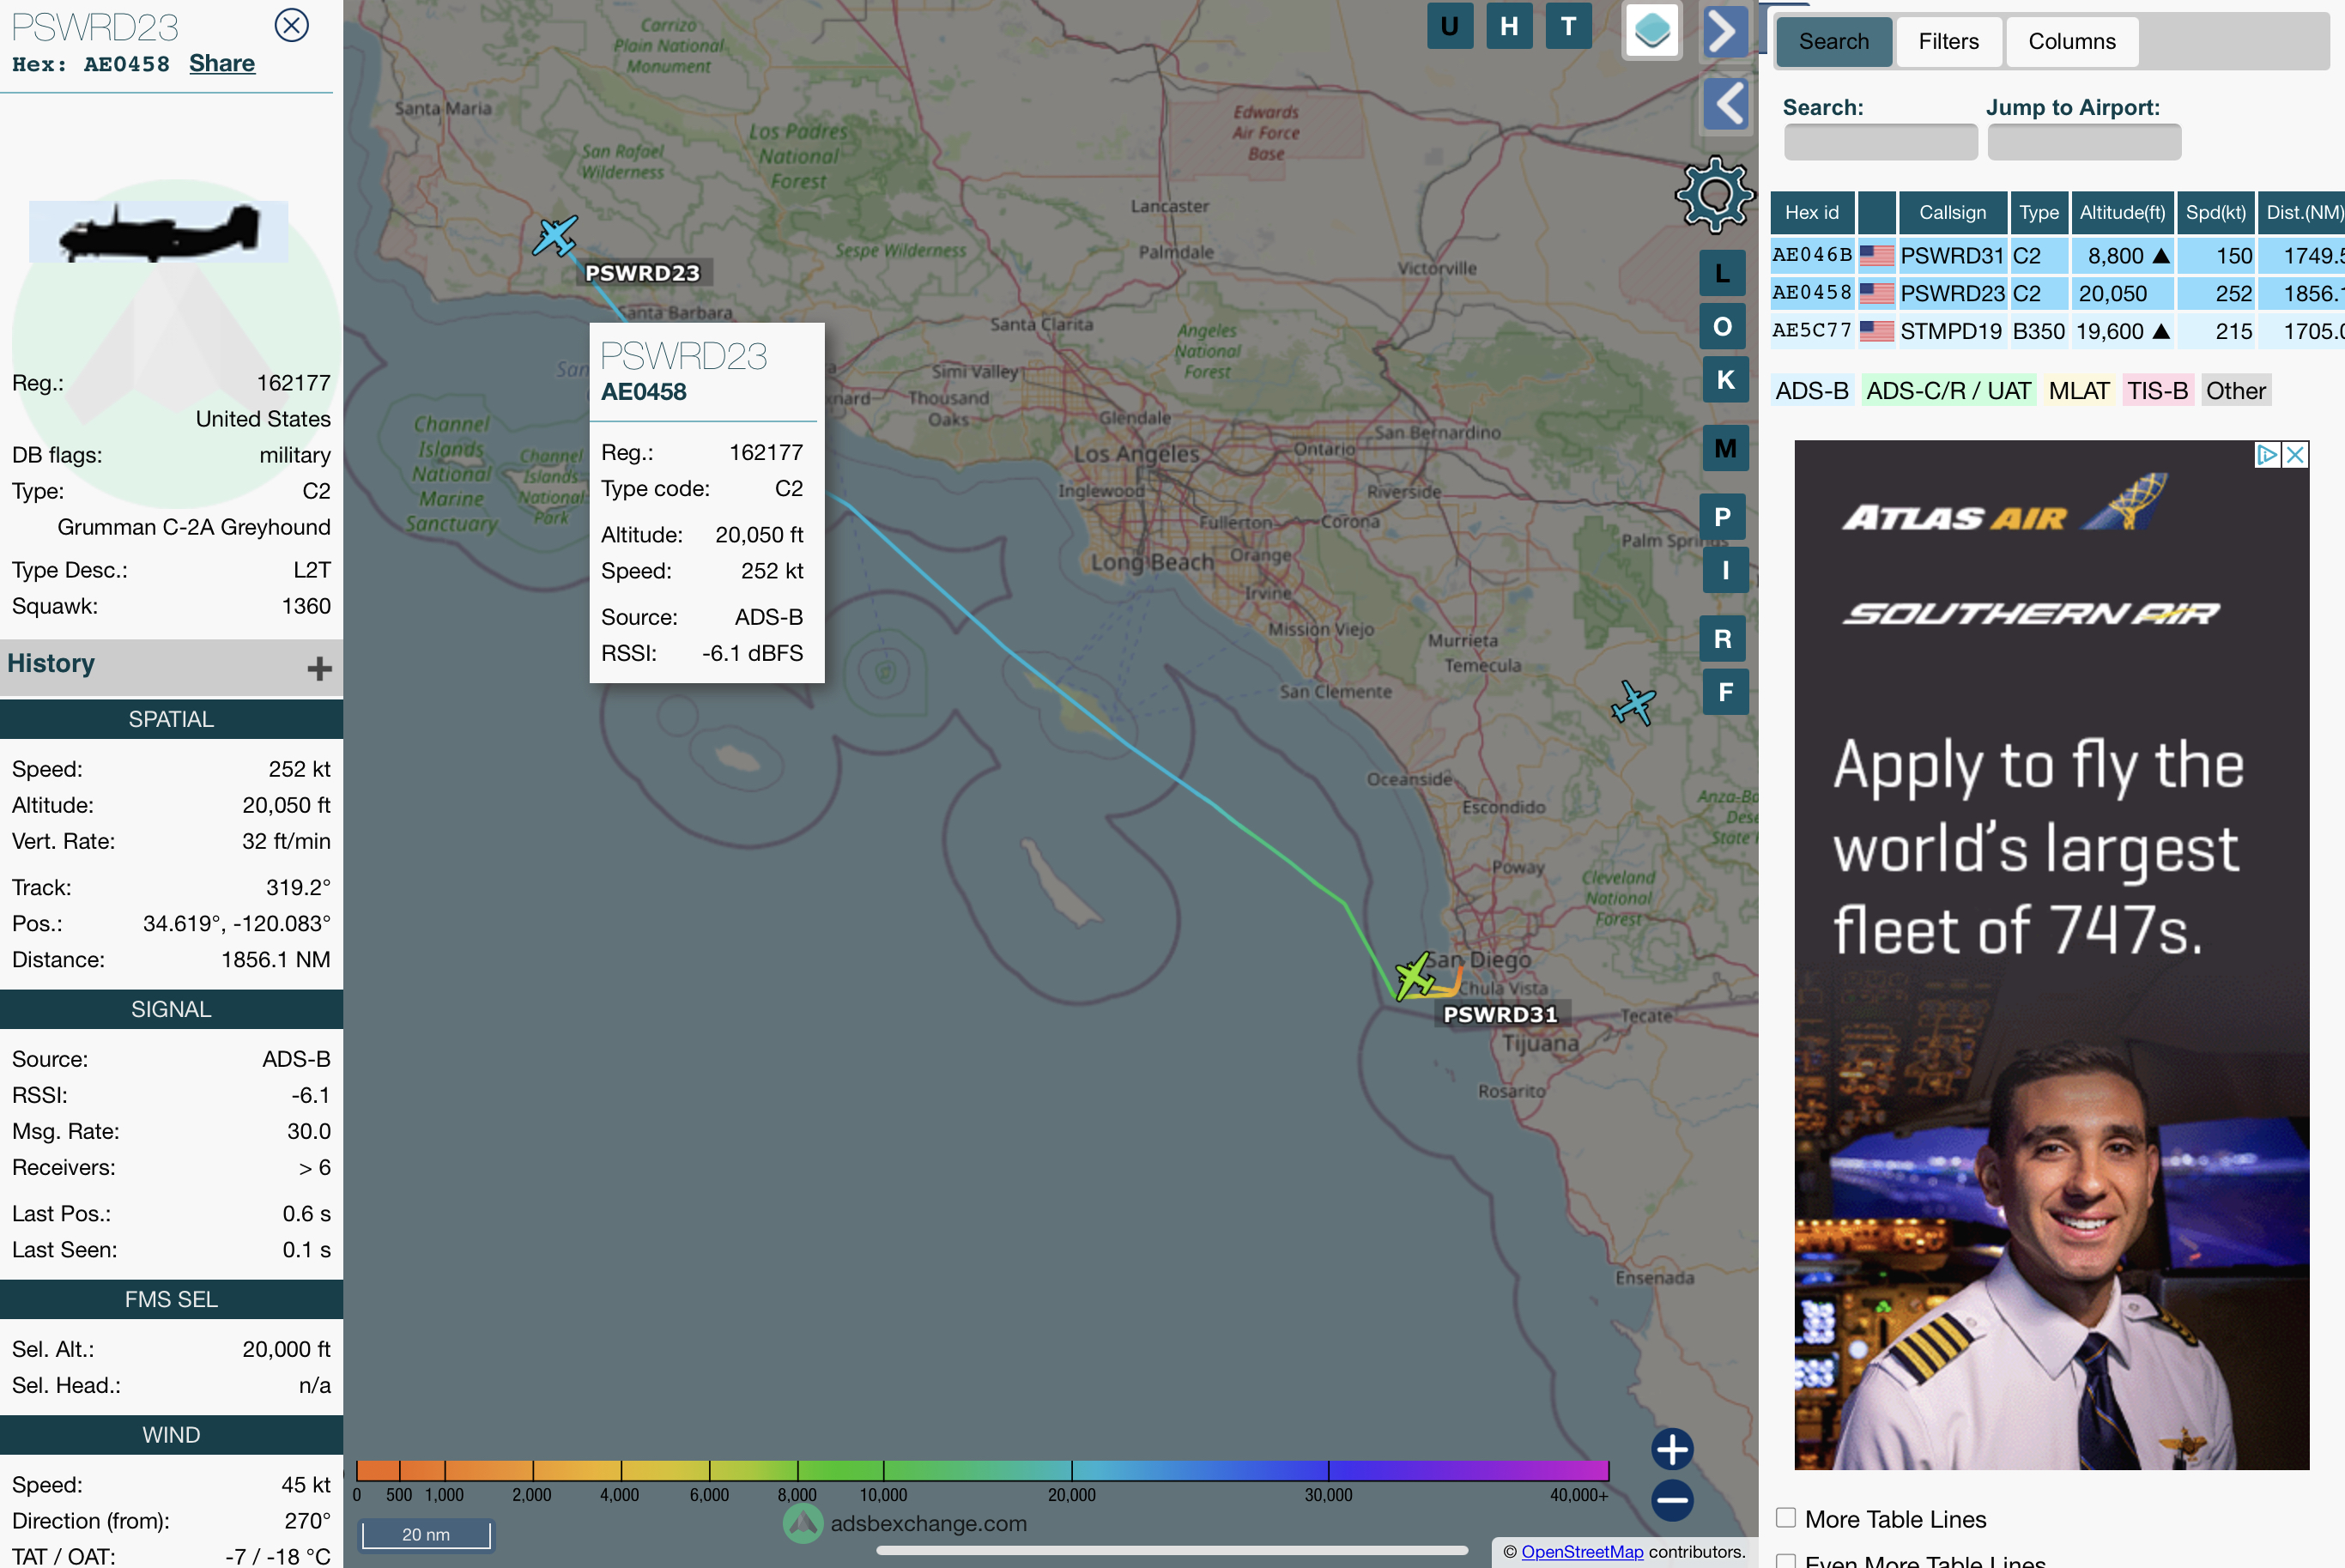Sort table by Hex id column
2345x1568 pixels.
(x=1812, y=212)
